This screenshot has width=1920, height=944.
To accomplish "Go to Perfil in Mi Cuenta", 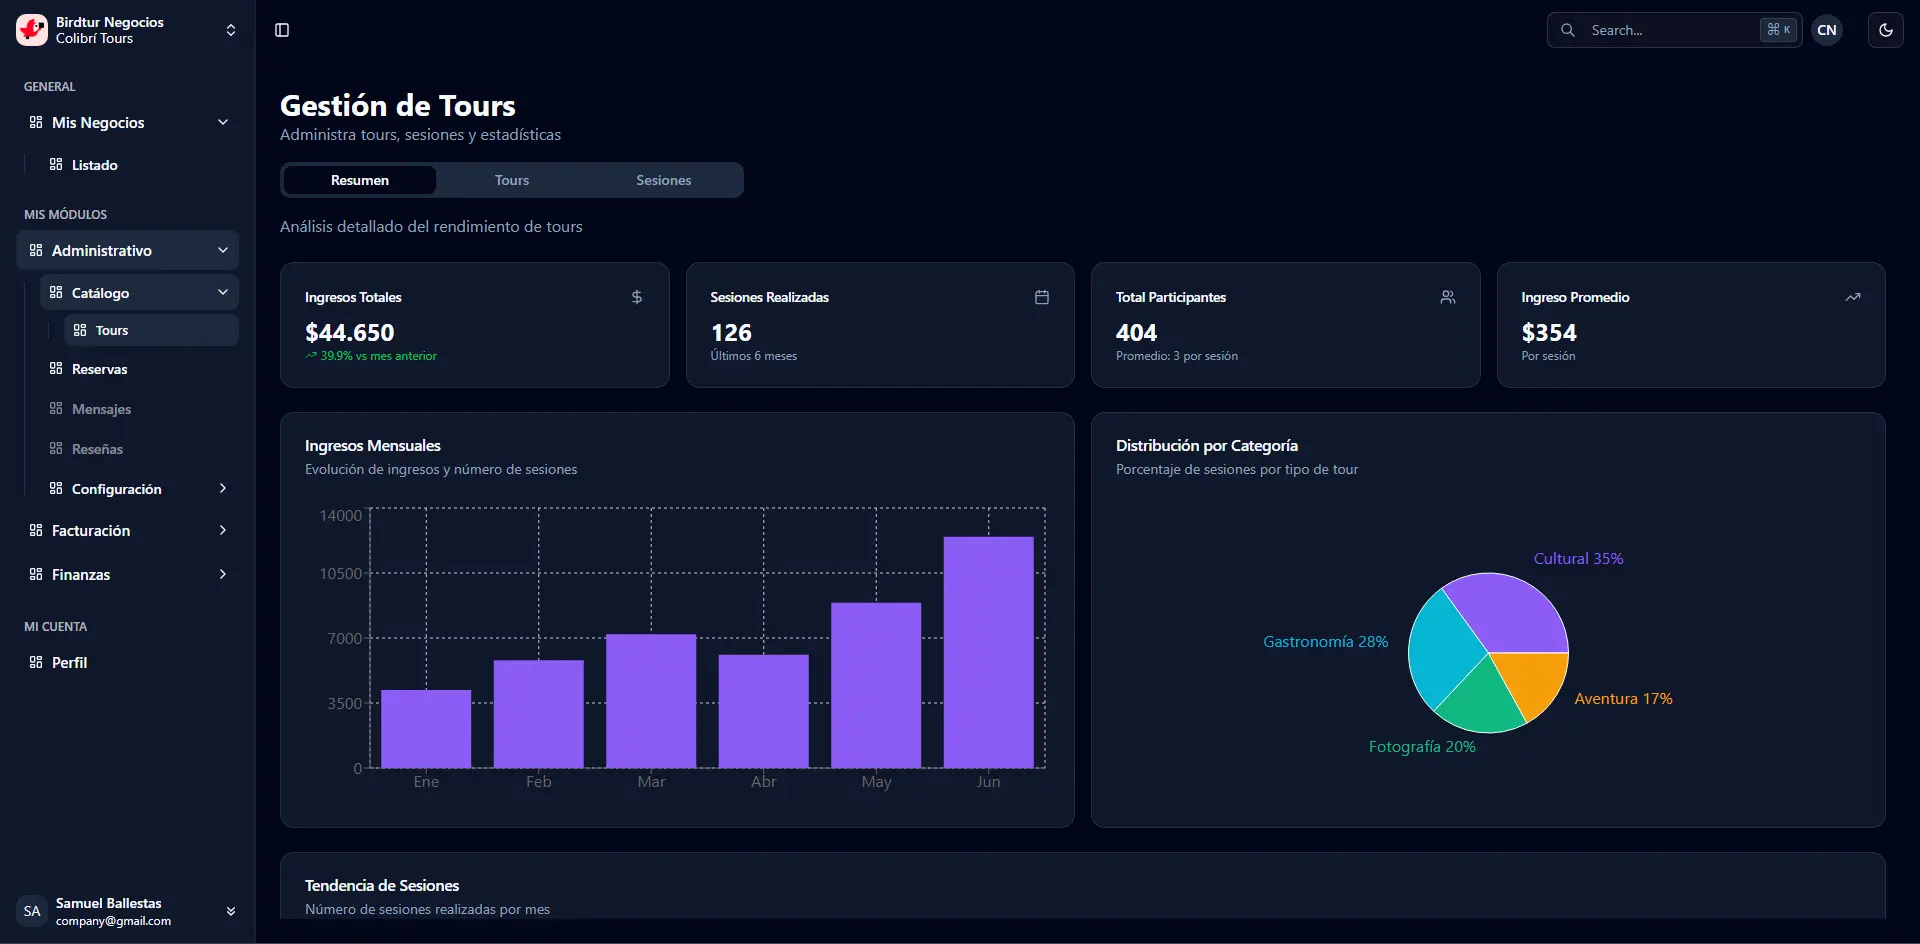I will click(x=69, y=662).
